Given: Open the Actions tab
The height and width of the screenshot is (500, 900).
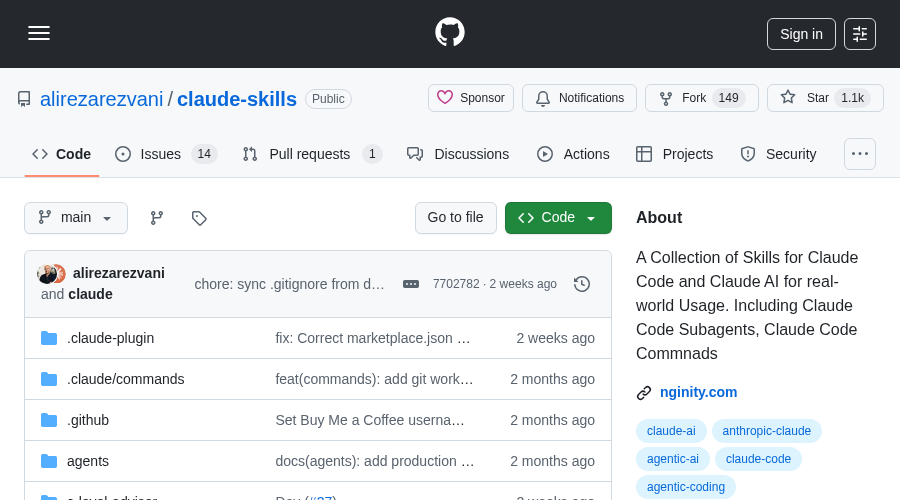Looking at the screenshot, I should click(573, 154).
